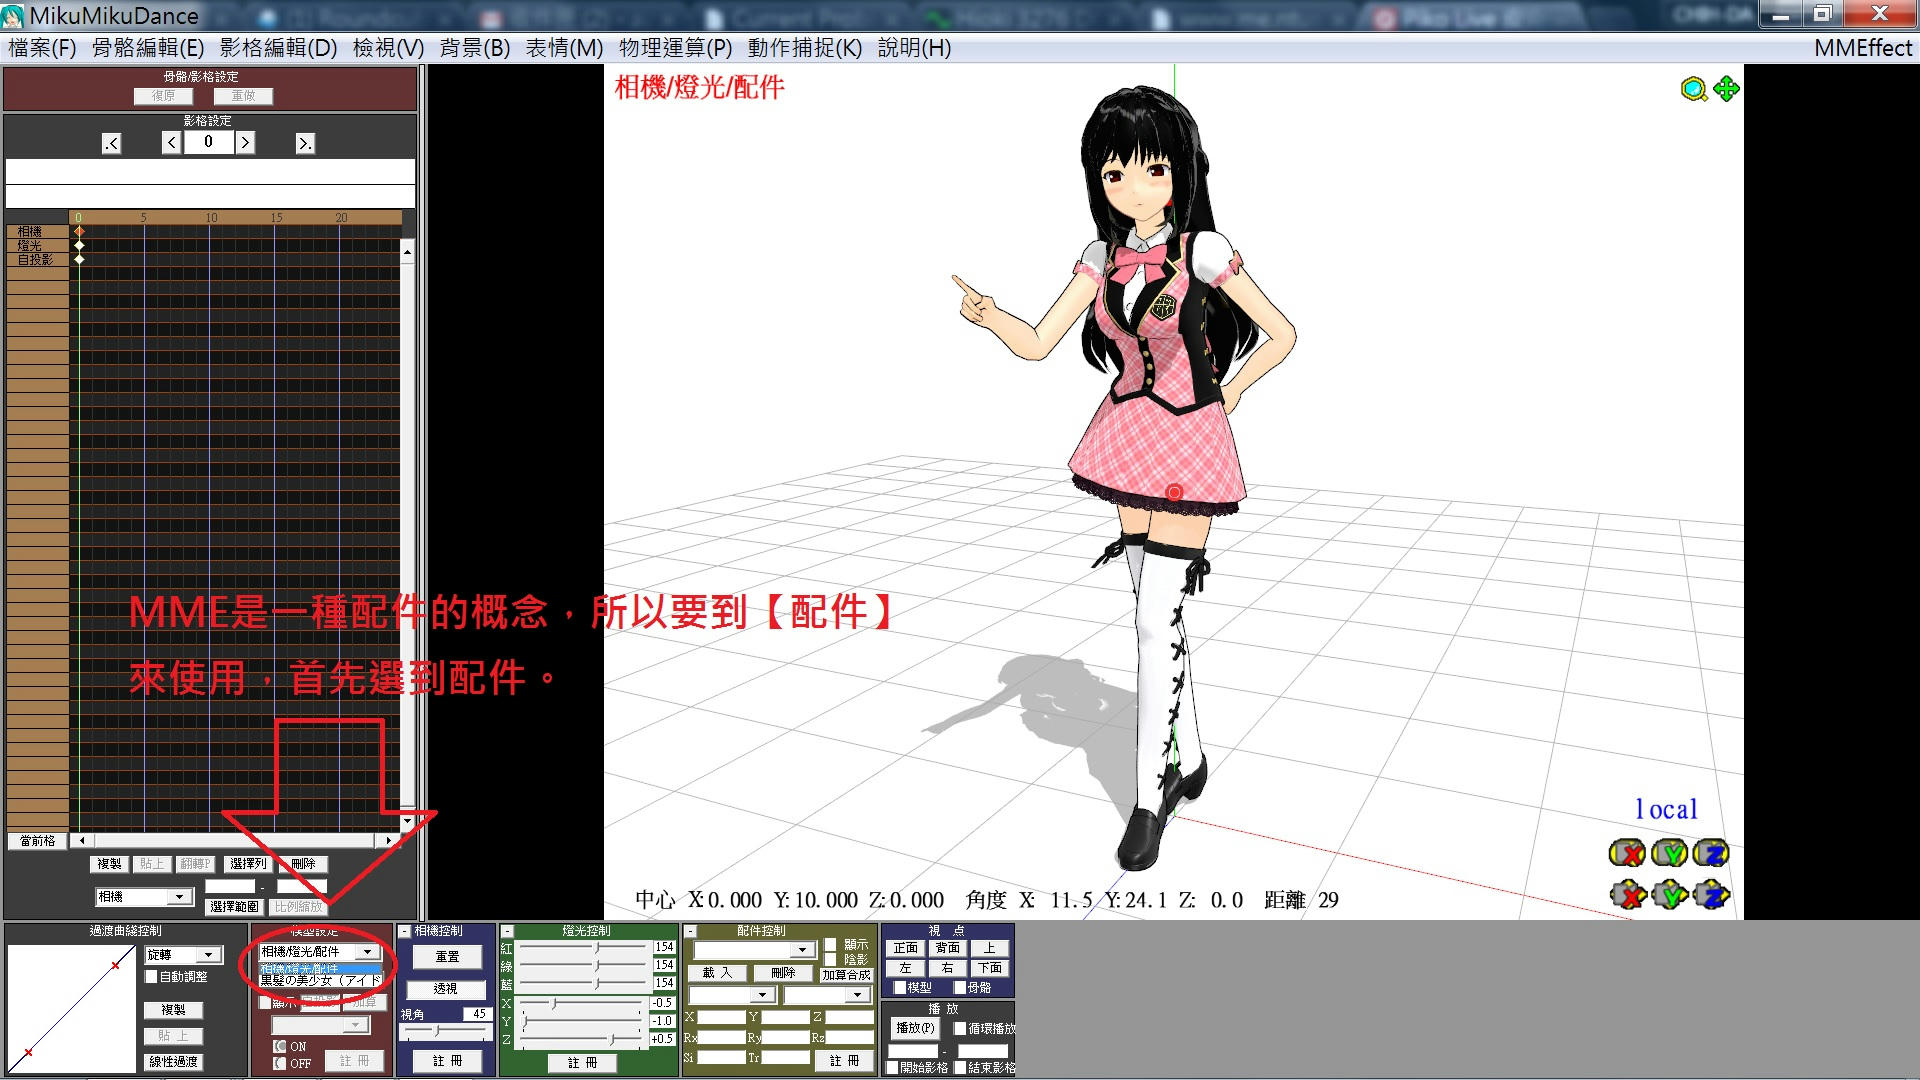Select the OFF radio button
The height and width of the screenshot is (1080, 1920).
(x=280, y=1064)
